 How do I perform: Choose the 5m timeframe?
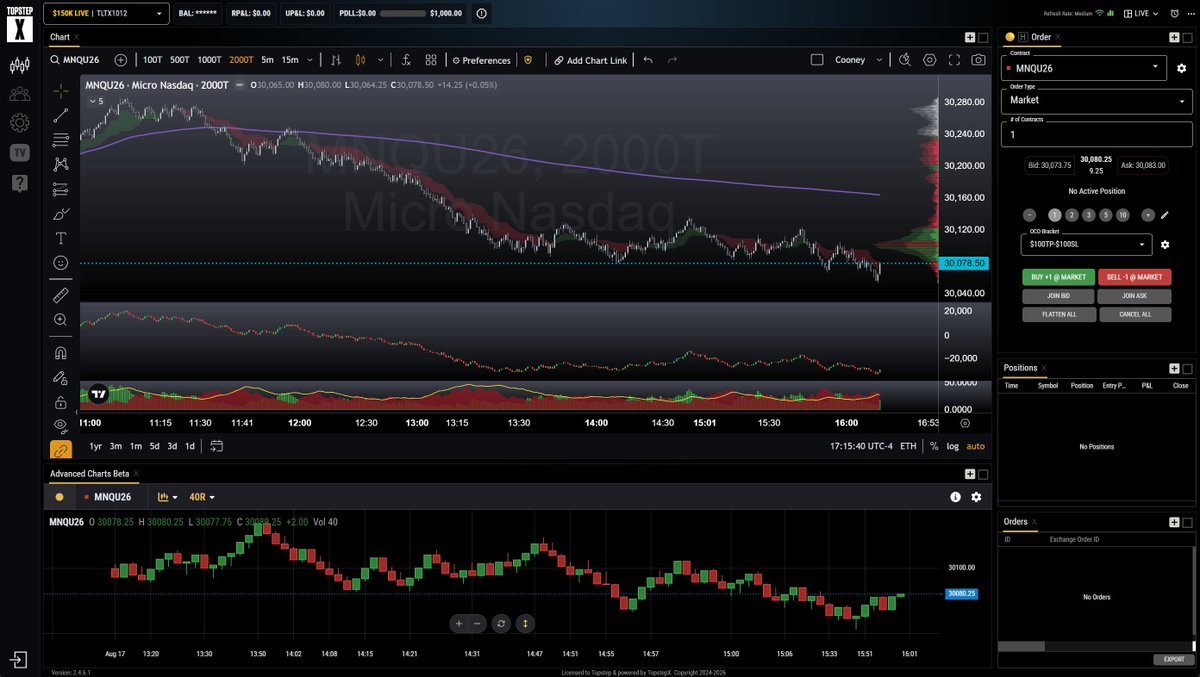click(x=267, y=60)
